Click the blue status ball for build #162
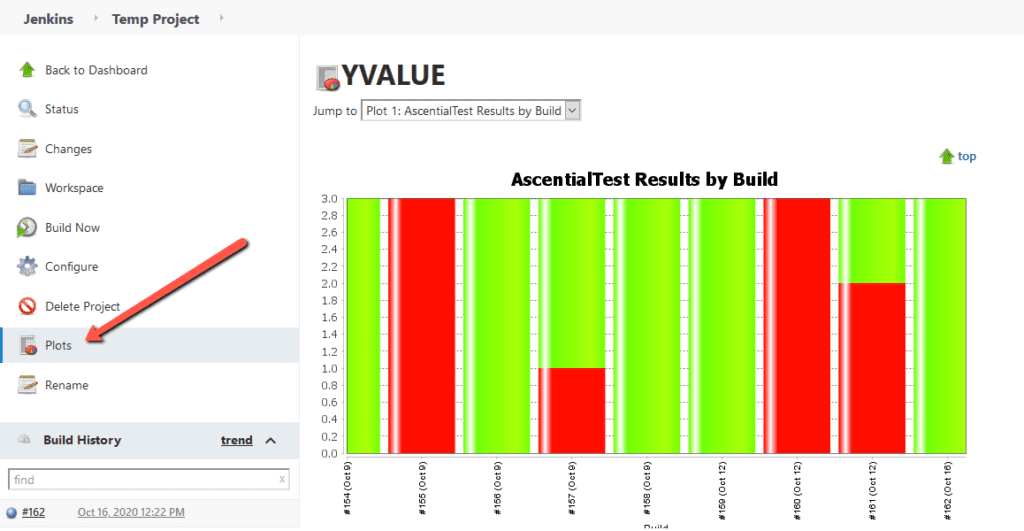This screenshot has width=1024, height=531. [x=11, y=513]
